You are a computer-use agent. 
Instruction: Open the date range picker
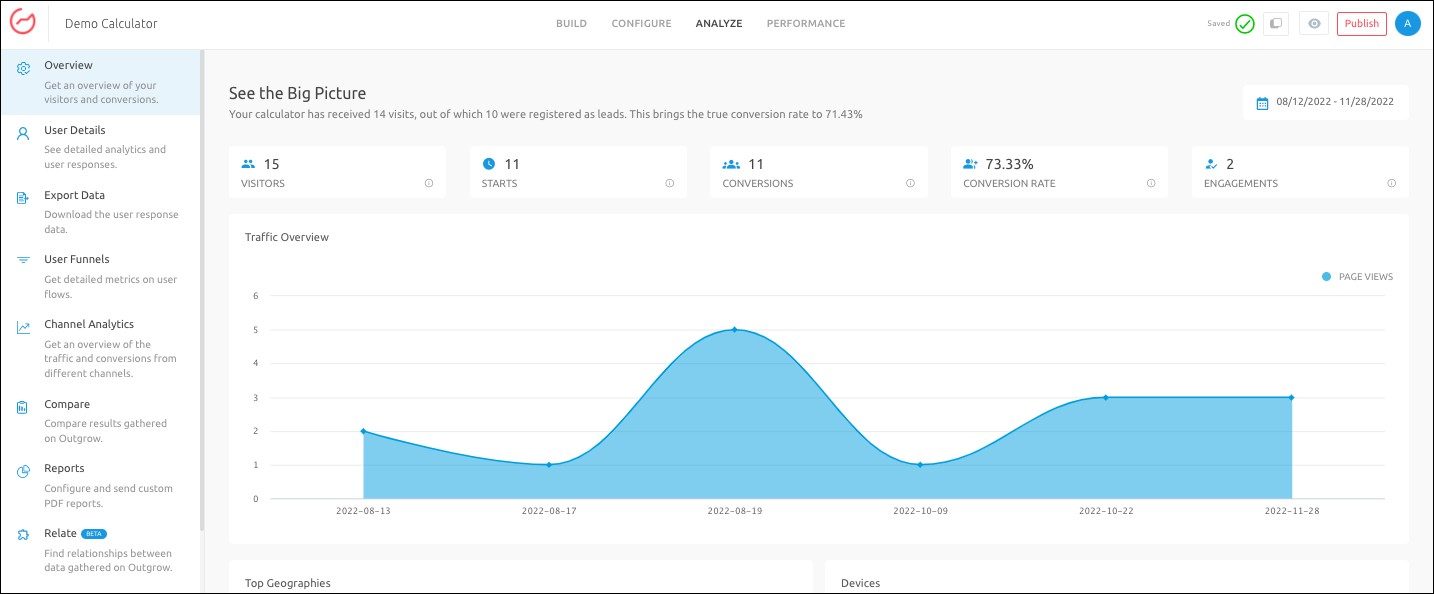1326,102
